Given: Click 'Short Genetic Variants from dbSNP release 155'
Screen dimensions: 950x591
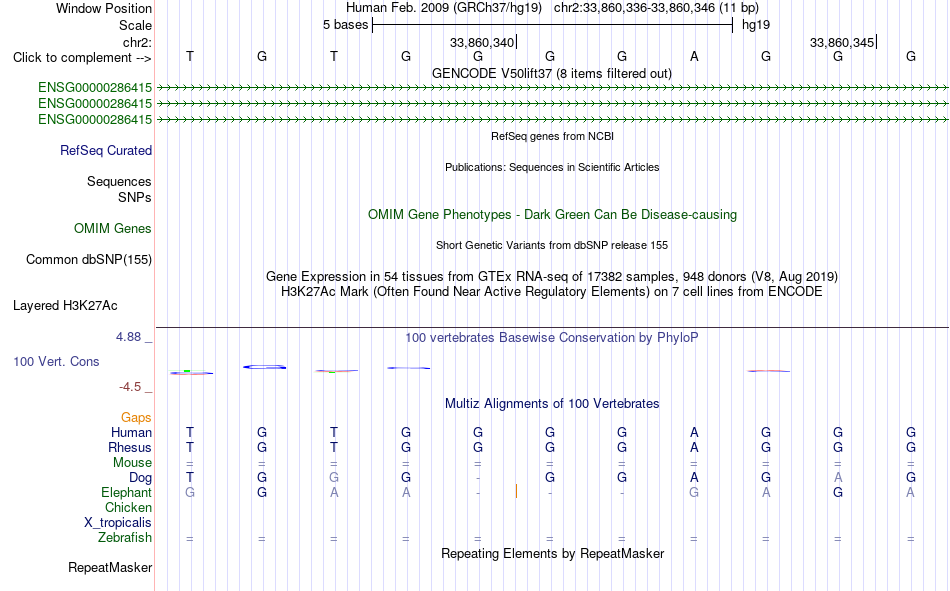Looking at the screenshot, I should click(552, 245).
